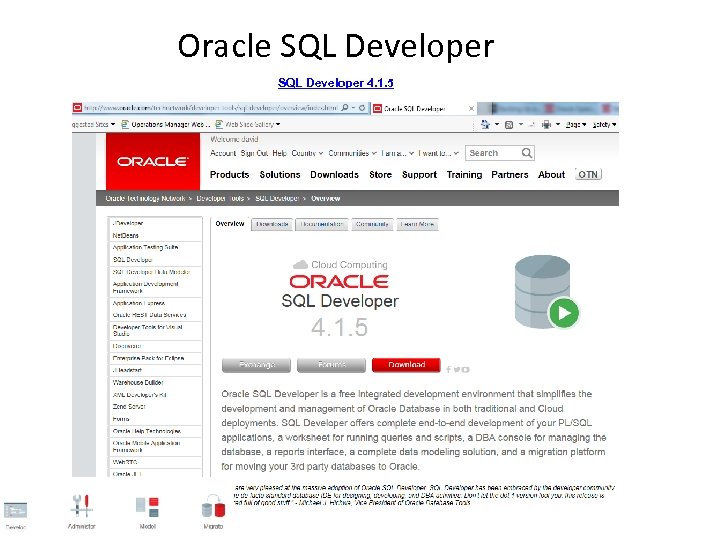
Task: Open the SQL Developer 4.1.5 slide hyperlink
Action: pos(336,83)
